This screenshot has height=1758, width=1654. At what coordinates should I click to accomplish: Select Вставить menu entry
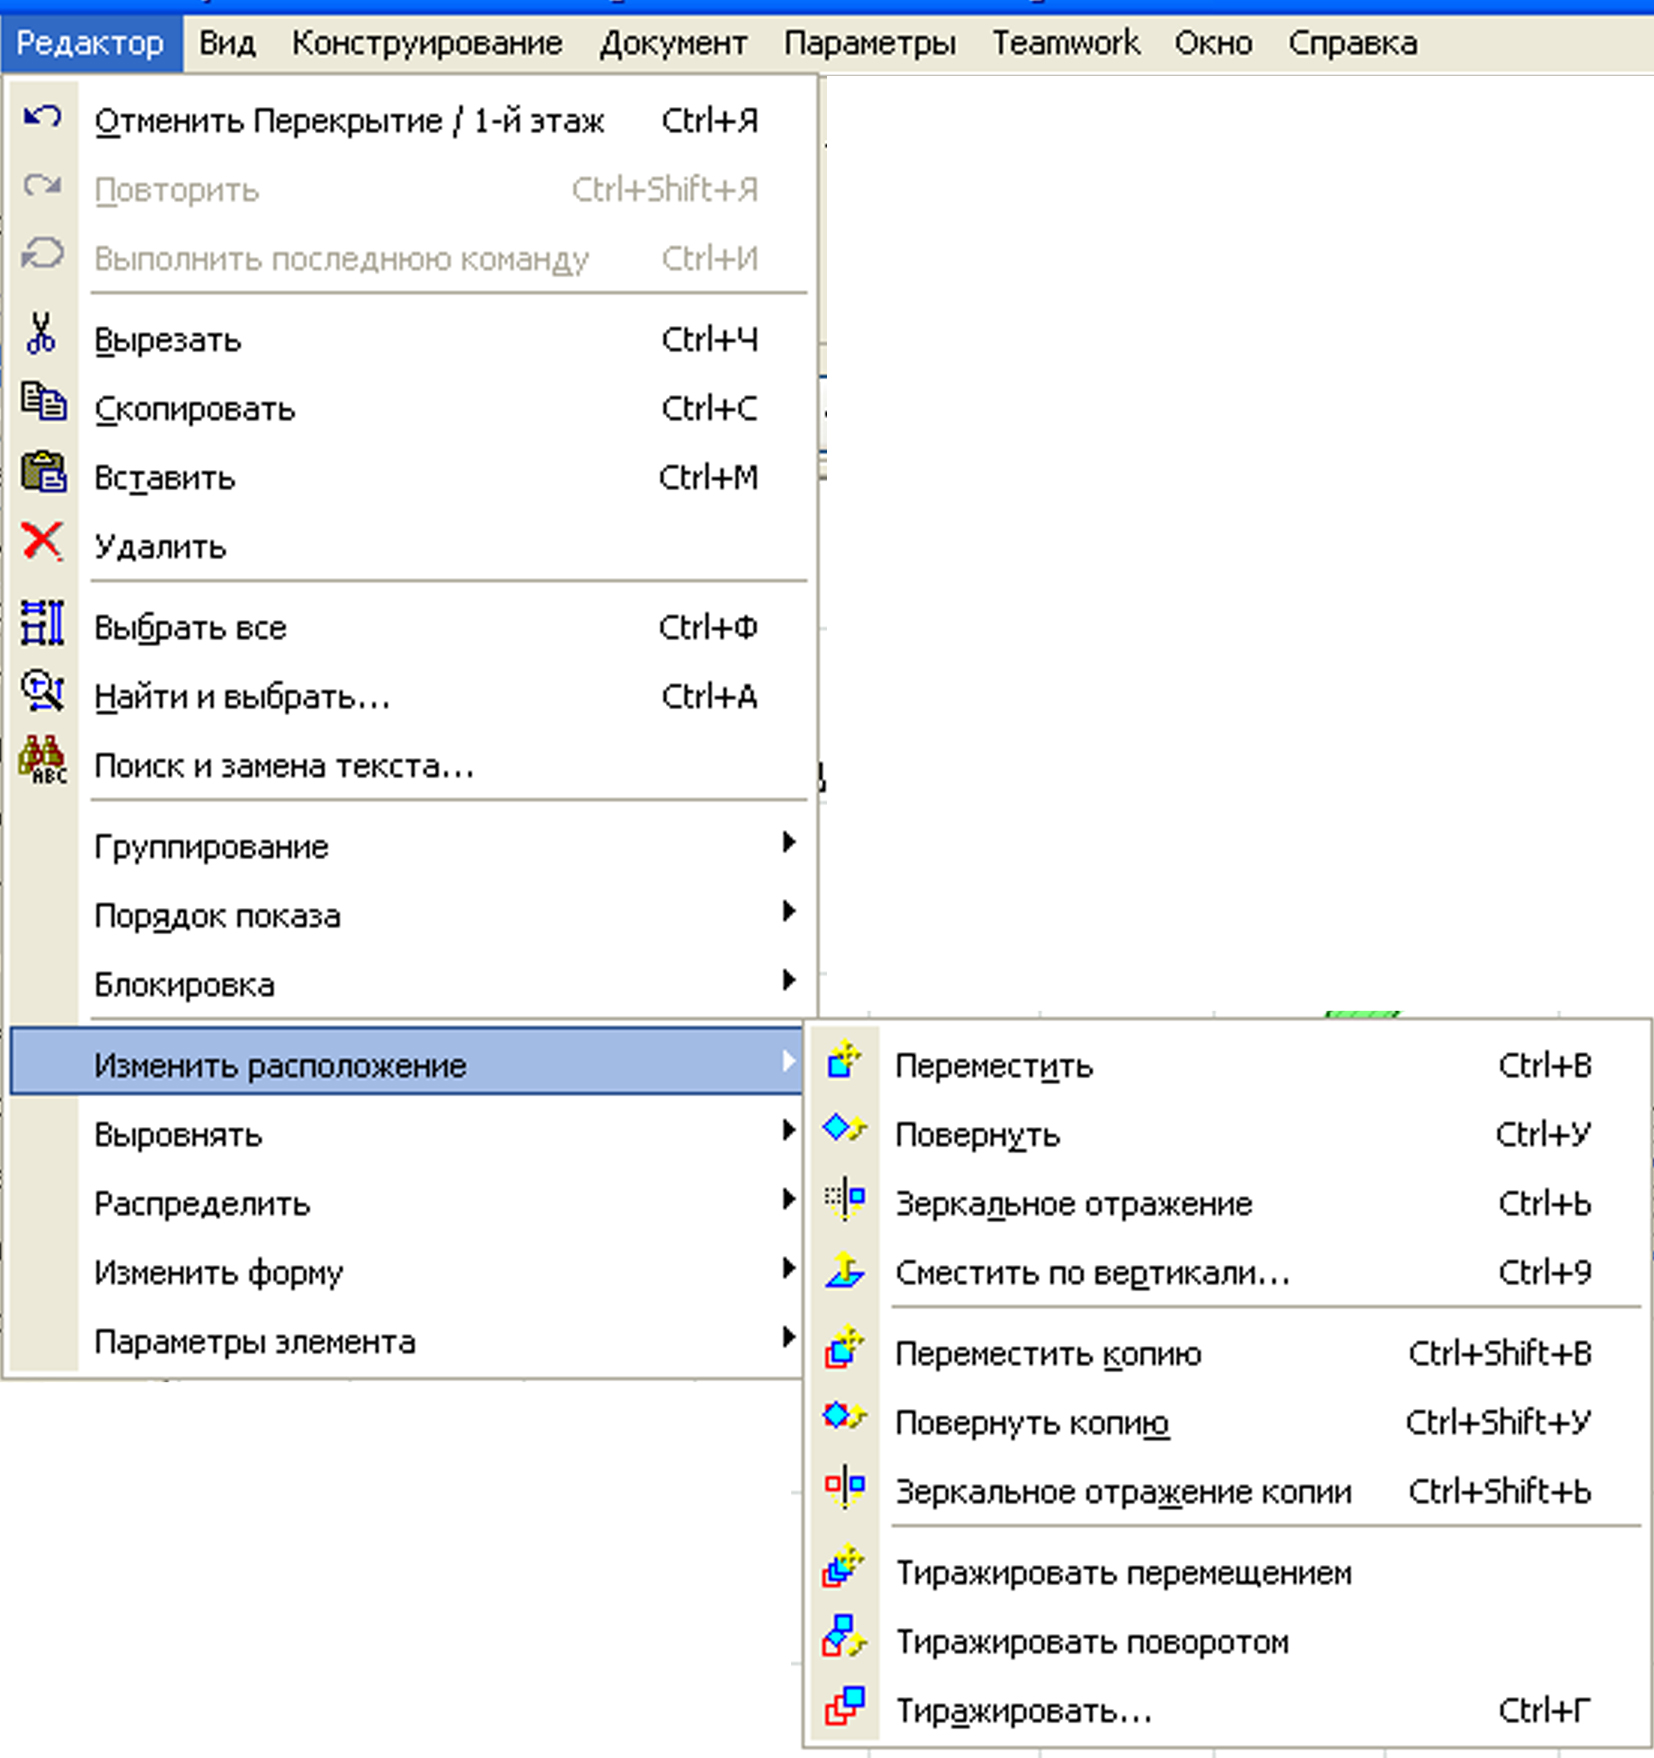pyautogui.click(x=408, y=478)
